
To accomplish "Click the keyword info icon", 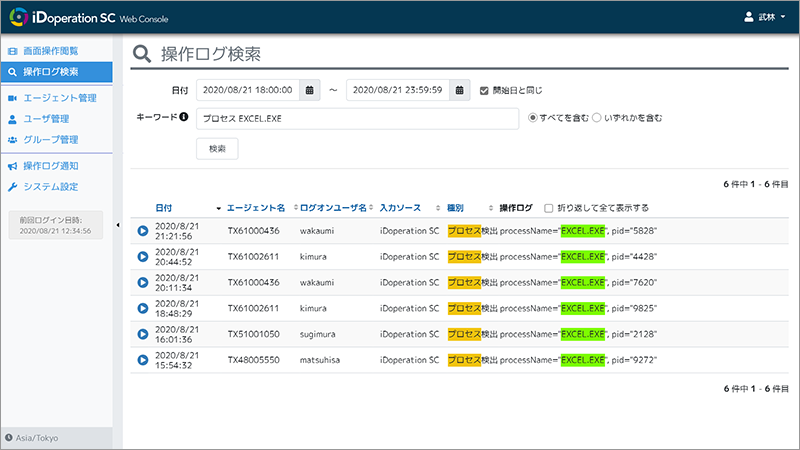I will 184,117.
